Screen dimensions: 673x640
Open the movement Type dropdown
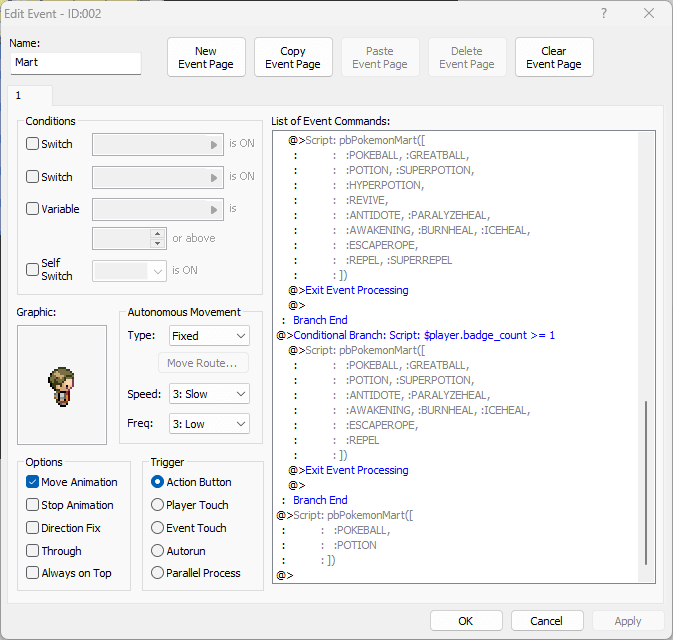point(209,336)
